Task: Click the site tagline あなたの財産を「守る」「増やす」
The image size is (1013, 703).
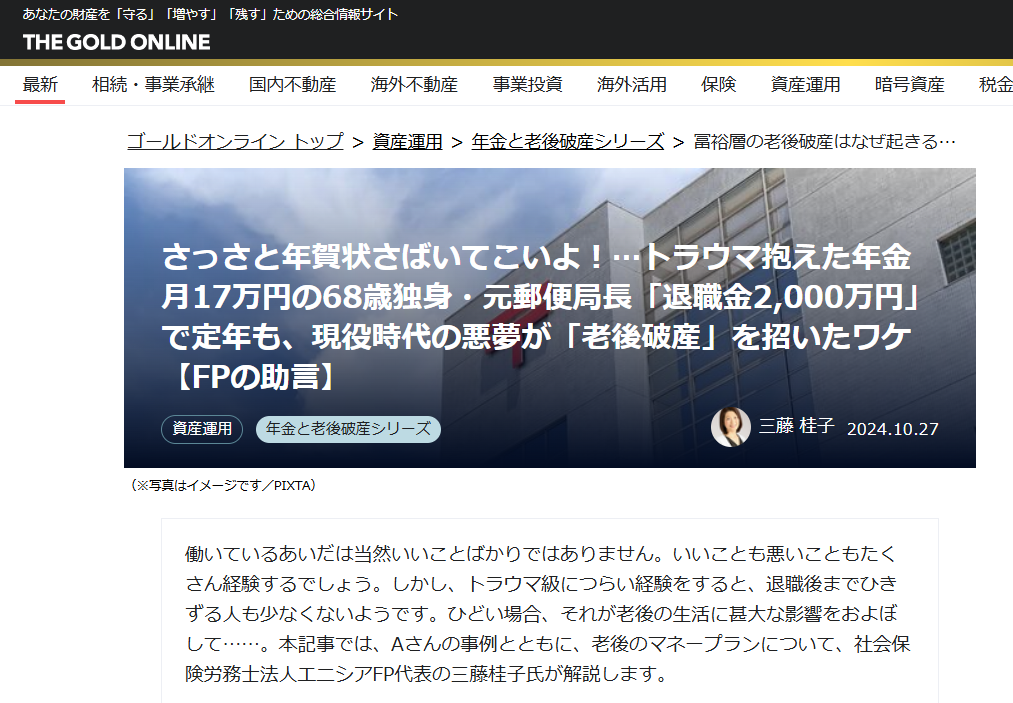Action: pos(210,14)
